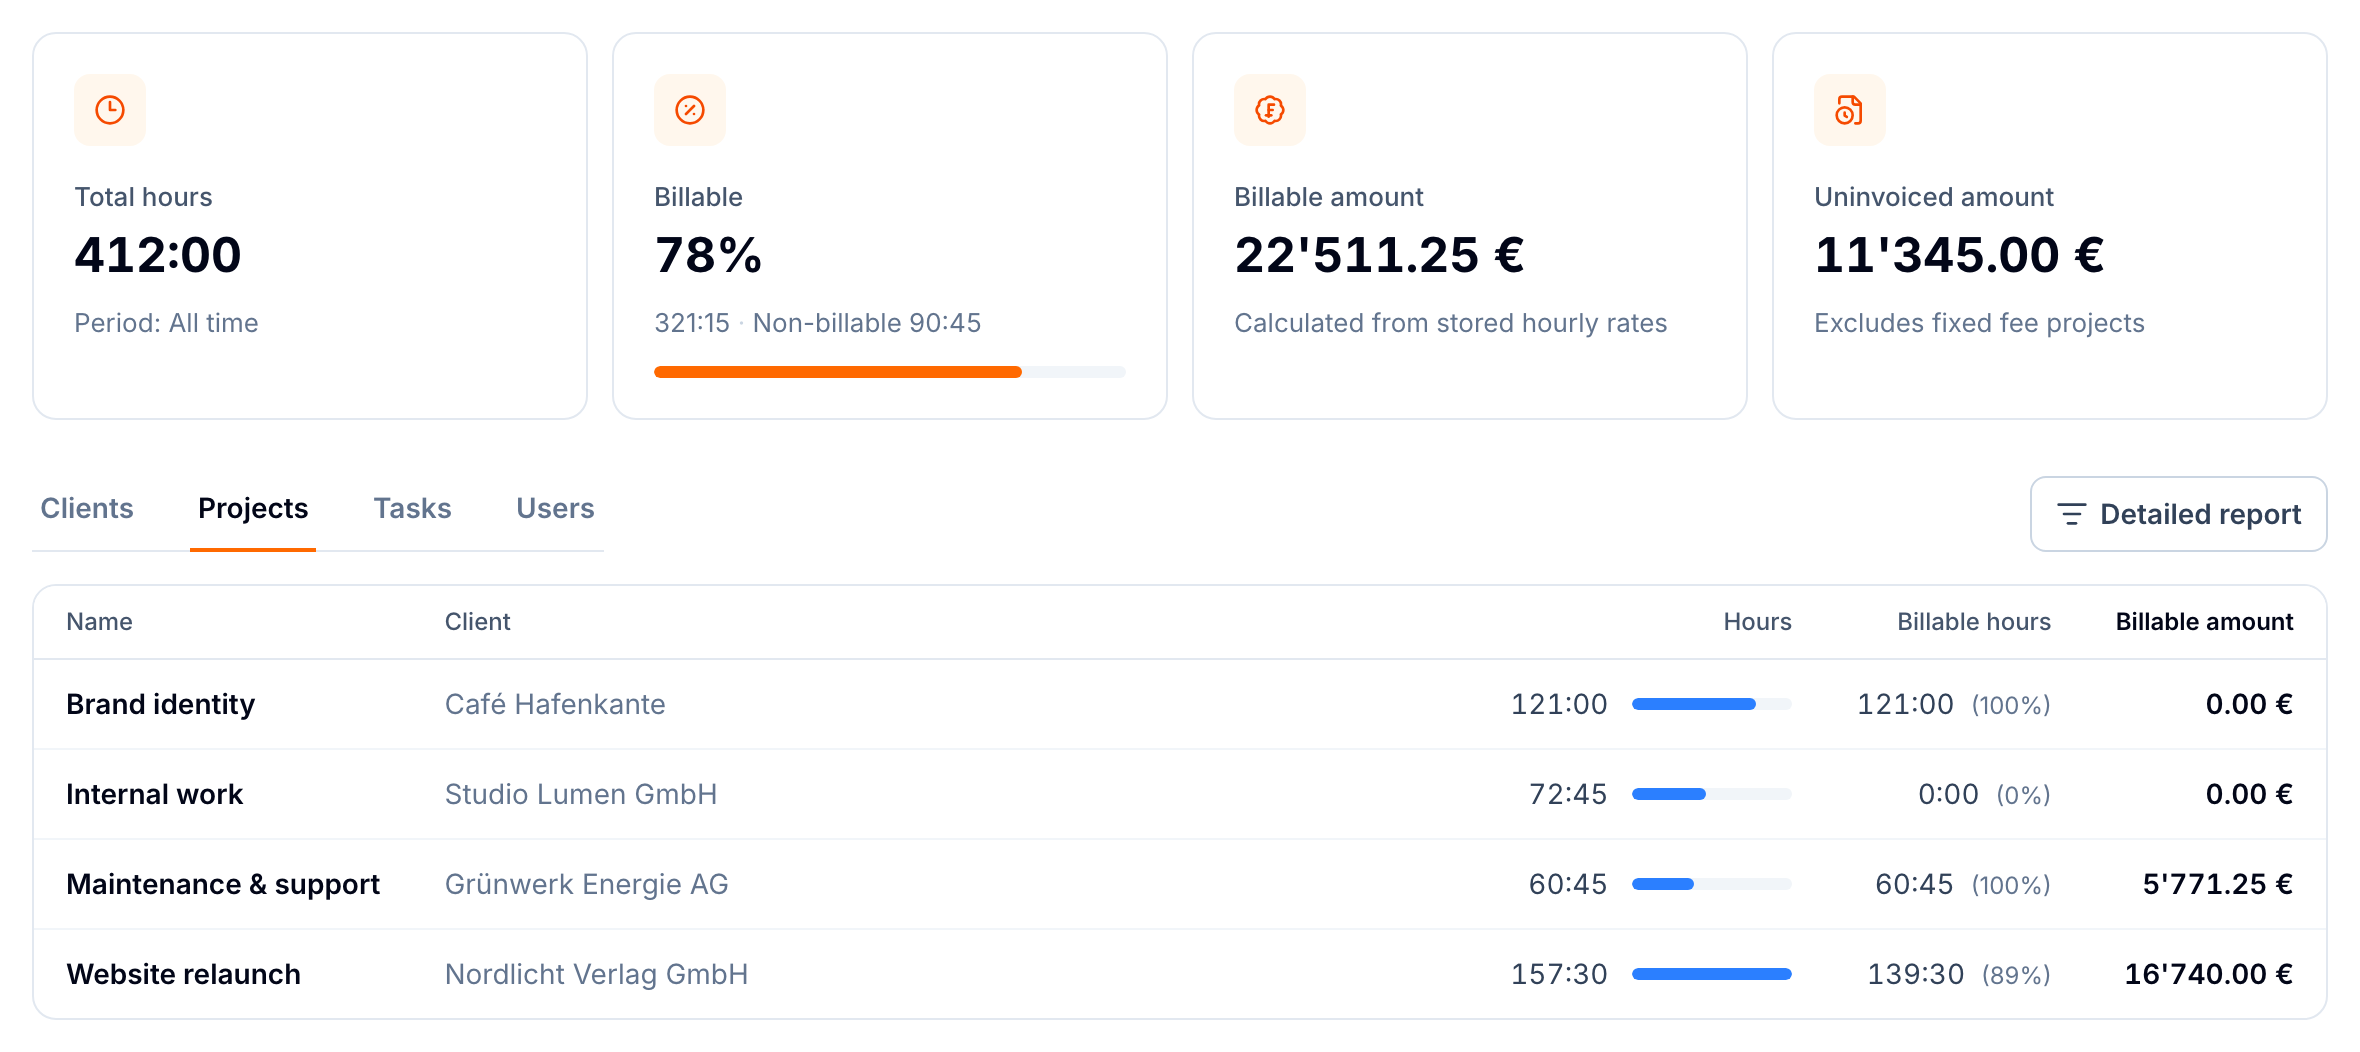Click the hours bar for Maintenance & support
Viewport: 2360px width, 1052px height.
click(x=1711, y=884)
